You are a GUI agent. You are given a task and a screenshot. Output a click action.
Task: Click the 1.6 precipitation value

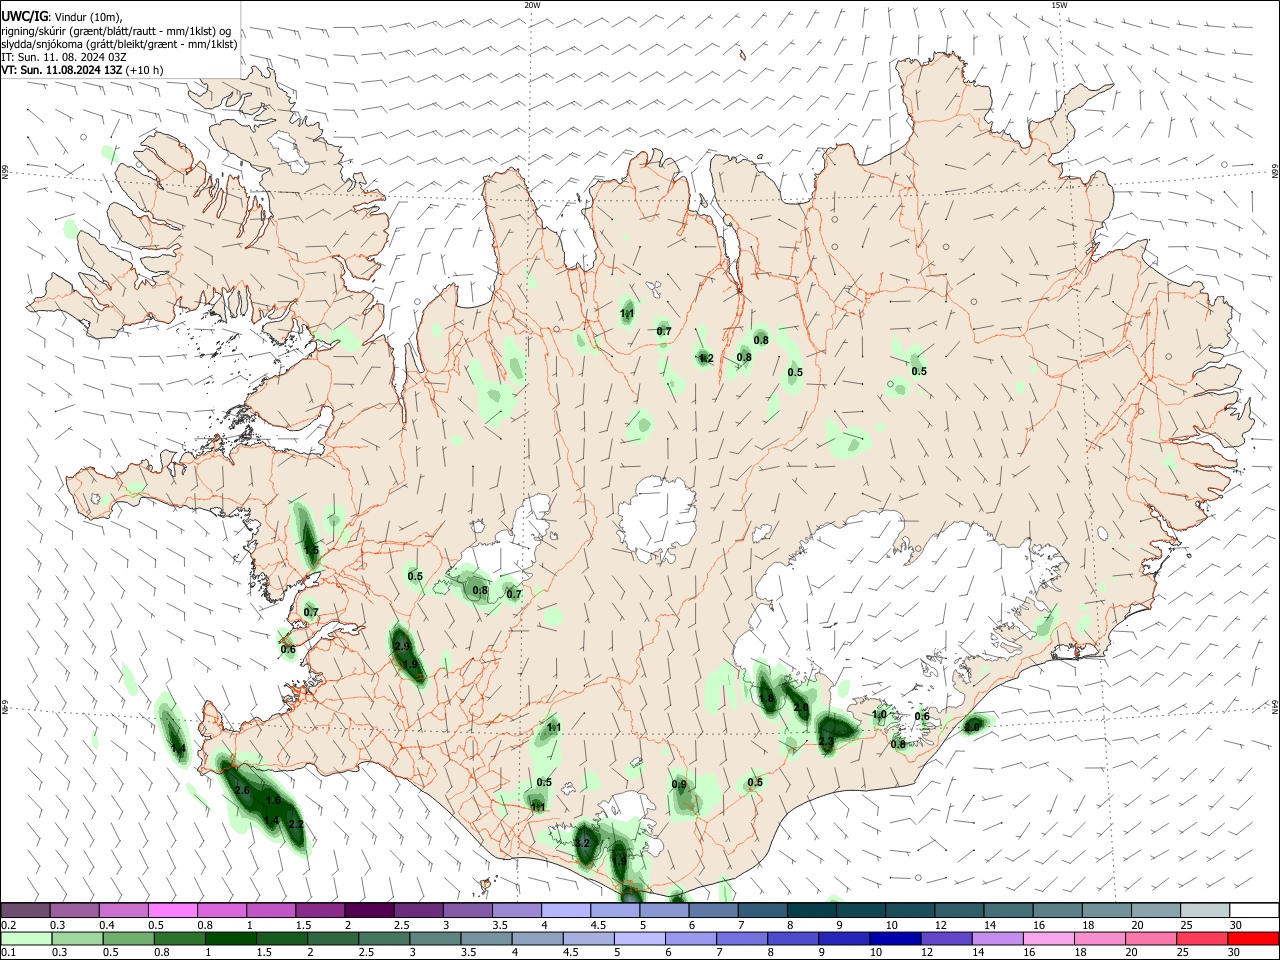pos(273,801)
